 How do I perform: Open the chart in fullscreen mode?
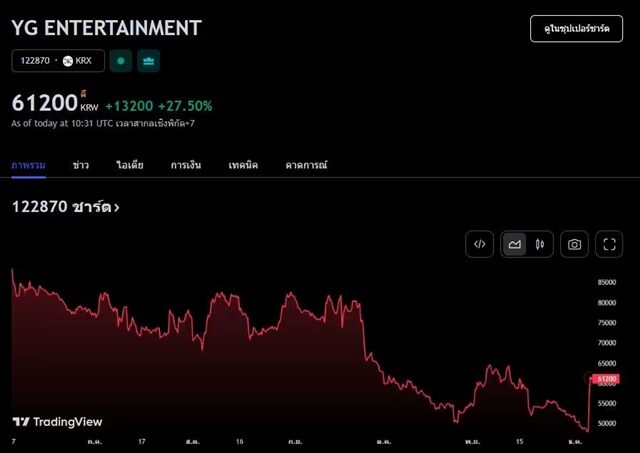coord(609,244)
